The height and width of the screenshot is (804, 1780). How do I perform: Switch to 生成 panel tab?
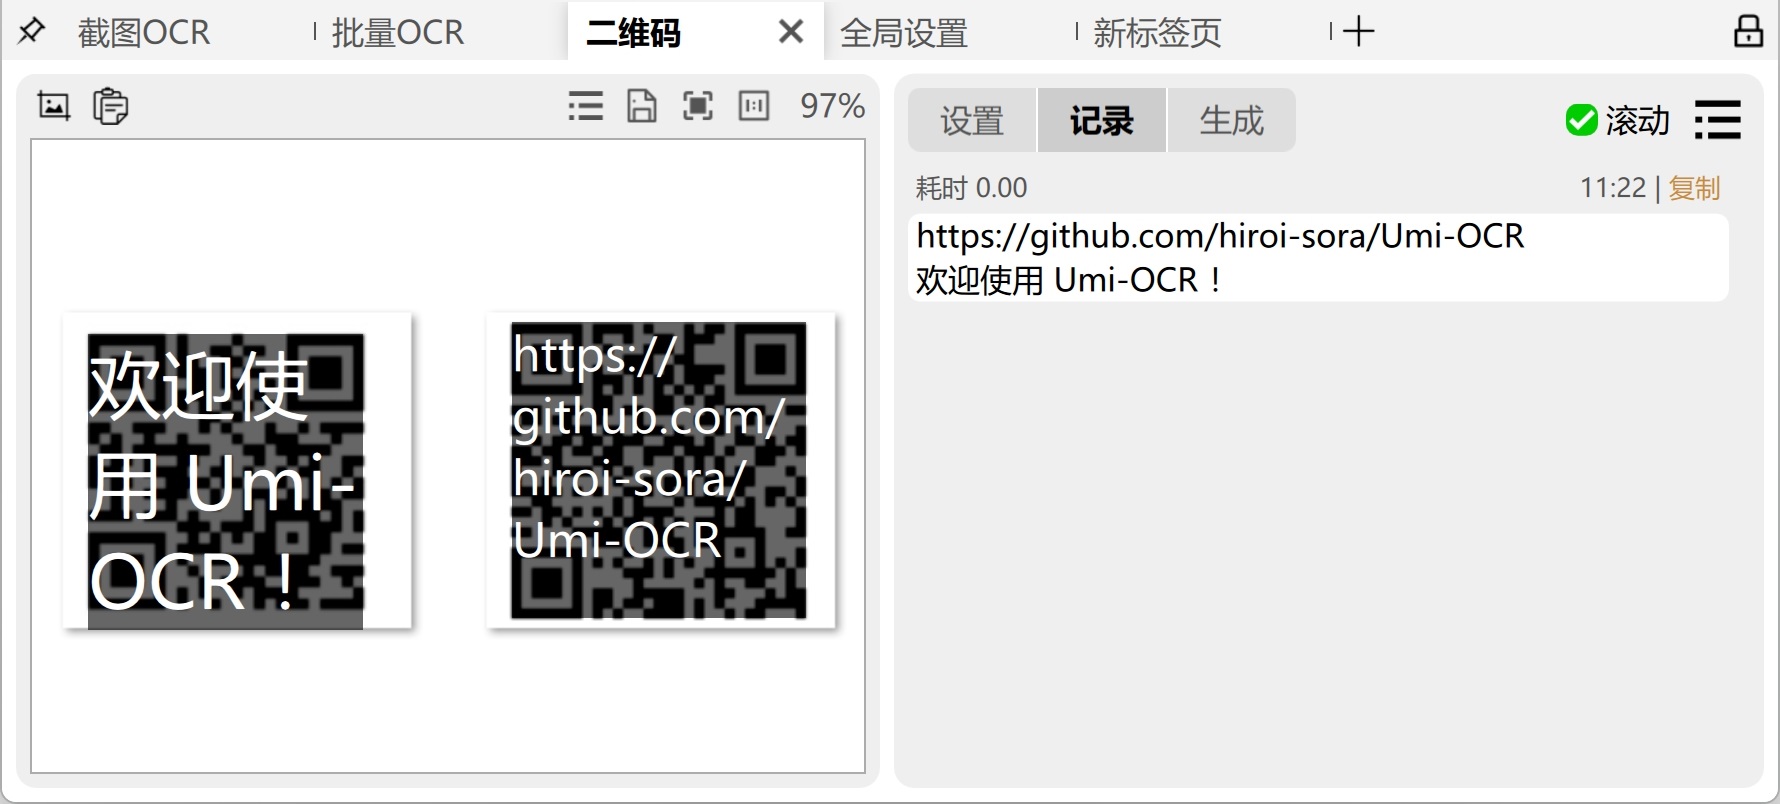point(1232,120)
